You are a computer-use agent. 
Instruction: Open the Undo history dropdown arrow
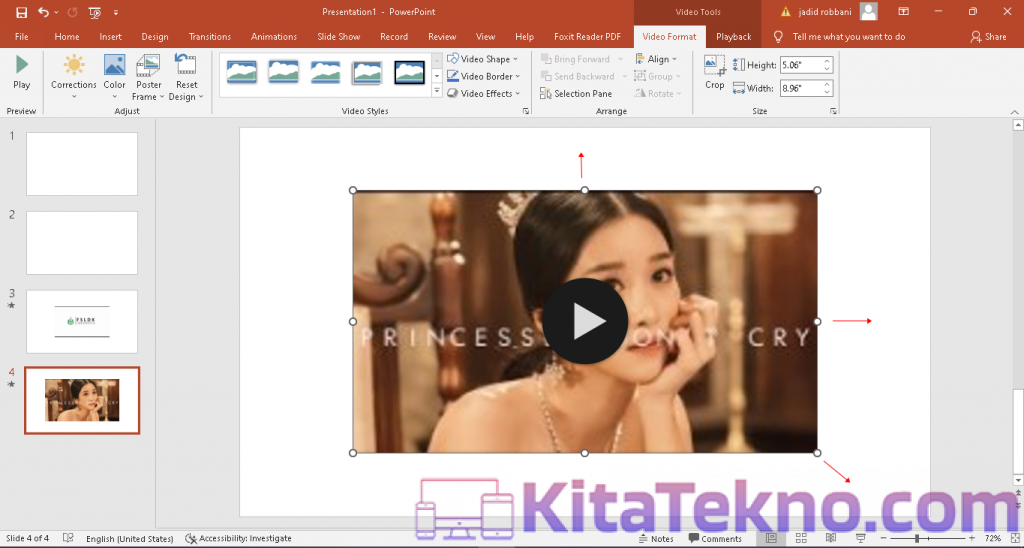[x=56, y=12]
